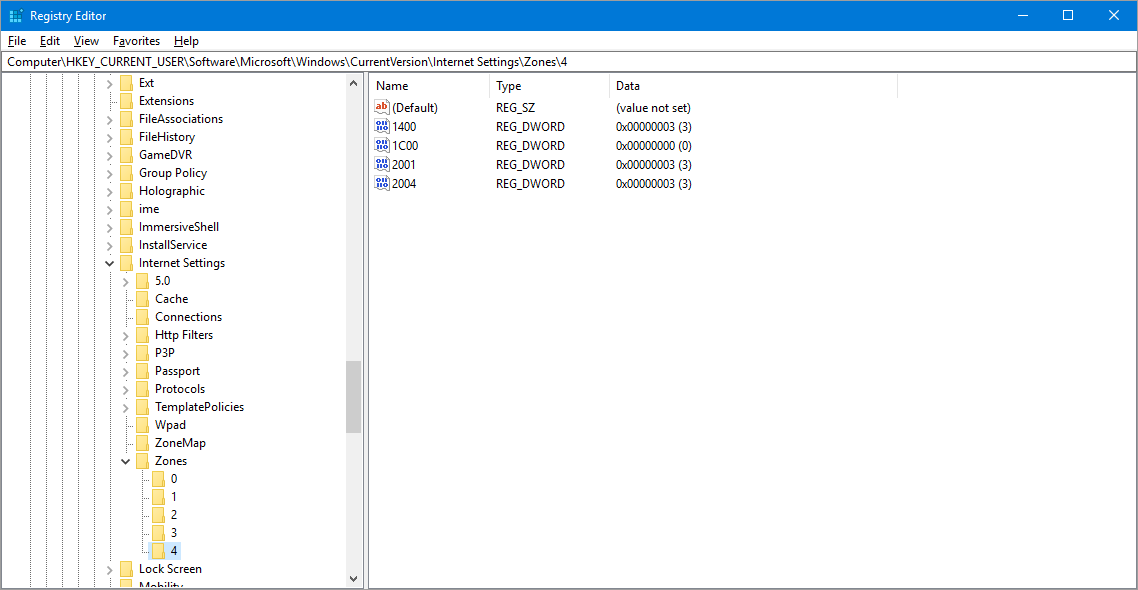1138x590 pixels.
Task: Click REG_SZ type of Default value
Action: (515, 107)
